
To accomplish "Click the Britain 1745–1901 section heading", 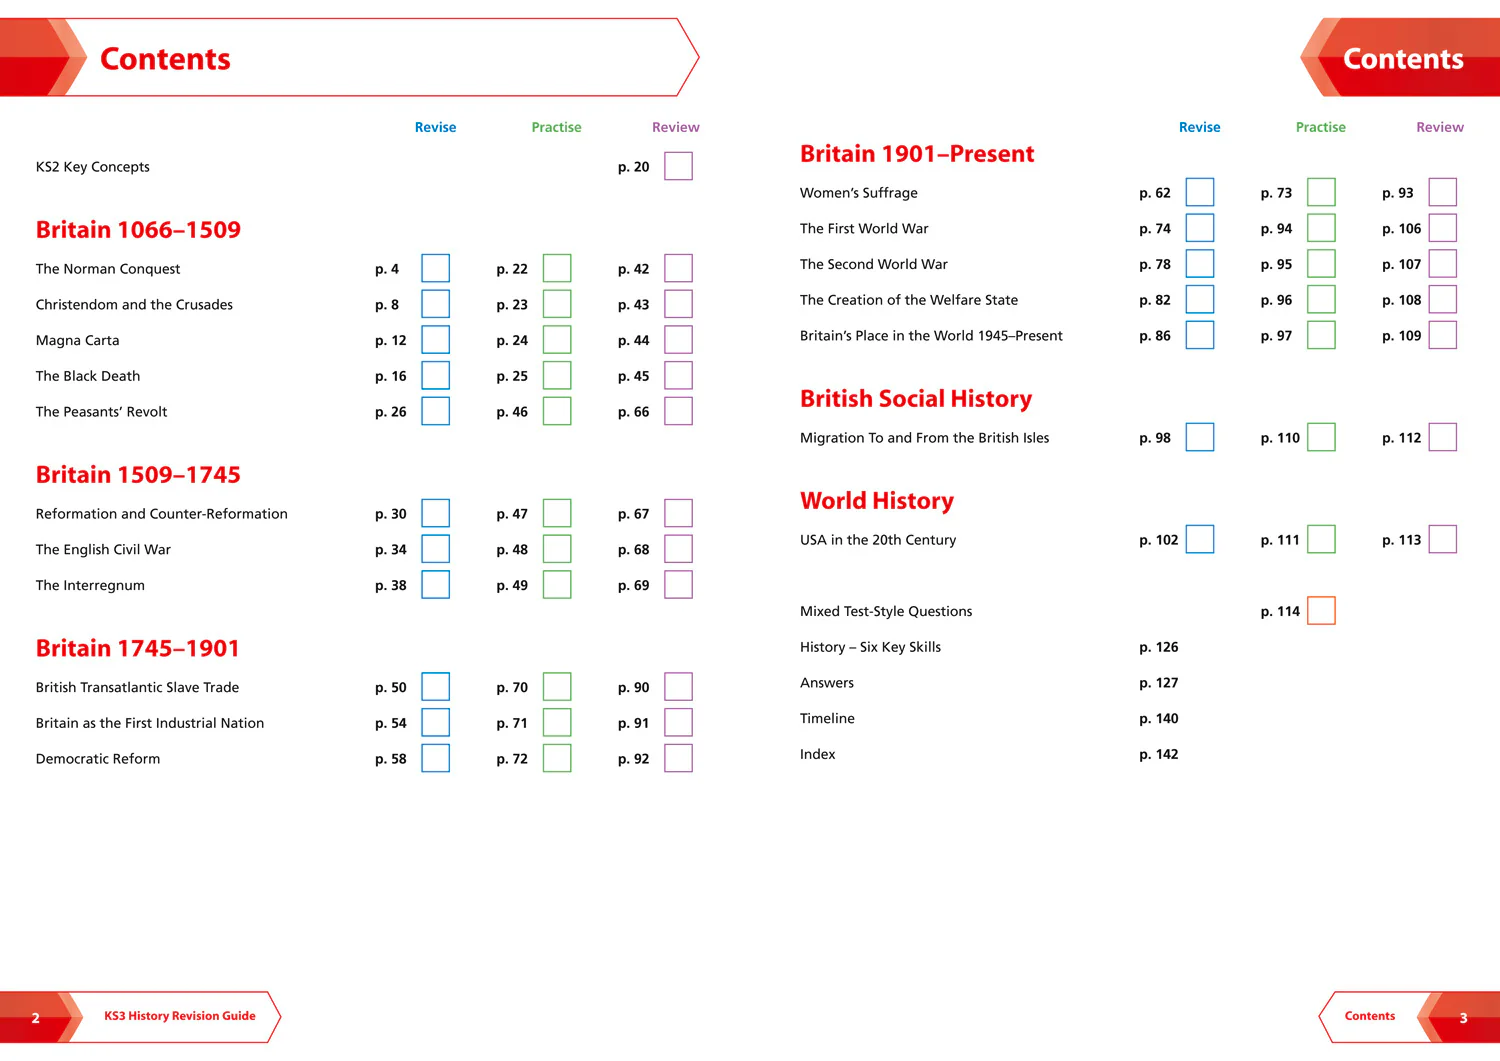I will point(138,648).
